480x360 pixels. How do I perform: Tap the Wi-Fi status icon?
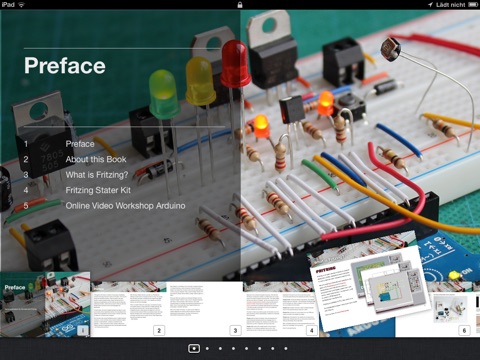pos(22,5)
